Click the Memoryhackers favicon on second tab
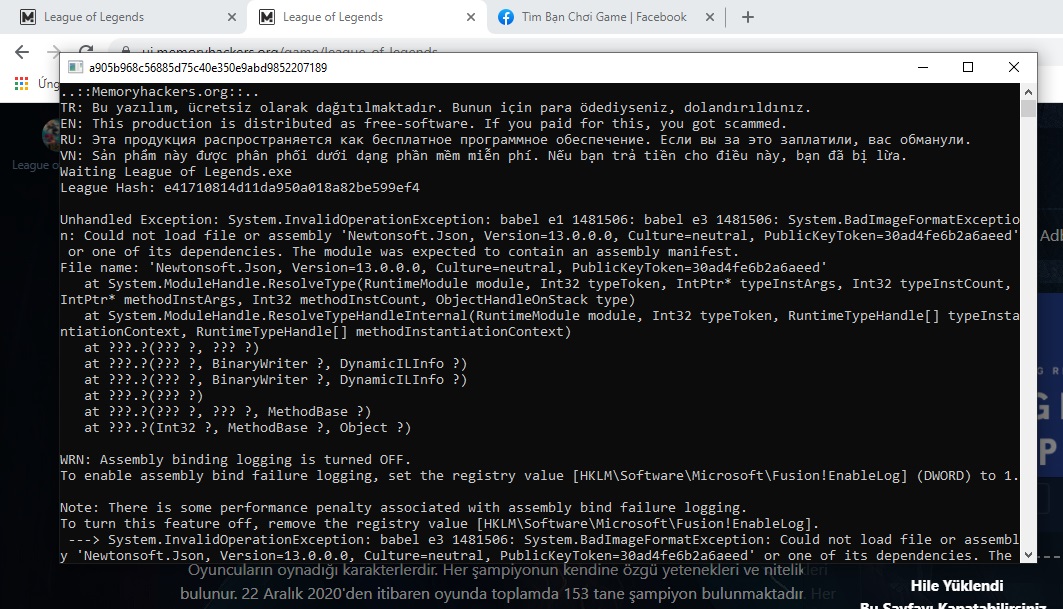Viewport: 1063px width, 609px height. tap(267, 17)
